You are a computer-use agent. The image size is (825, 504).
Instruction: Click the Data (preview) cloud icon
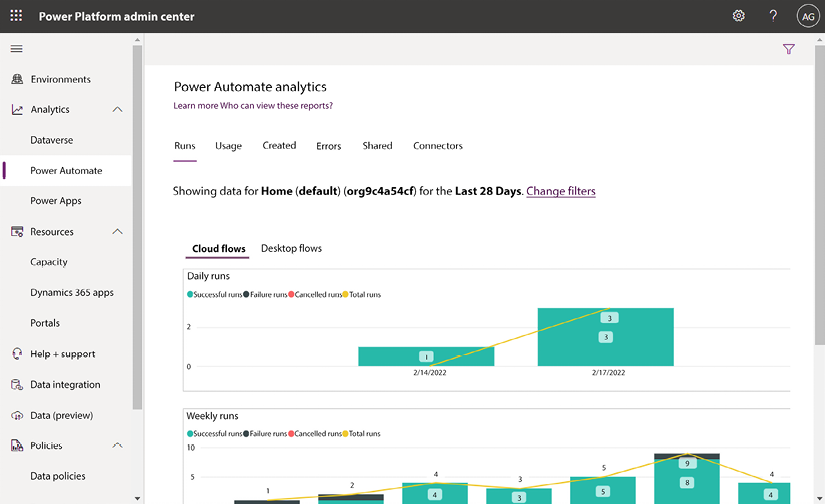[x=17, y=415]
